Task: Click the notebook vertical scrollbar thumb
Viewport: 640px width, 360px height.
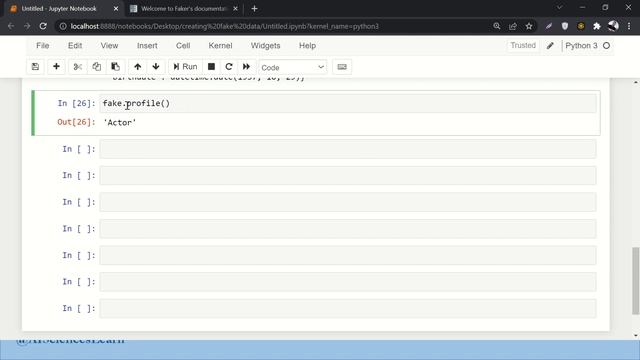Action: point(636,281)
